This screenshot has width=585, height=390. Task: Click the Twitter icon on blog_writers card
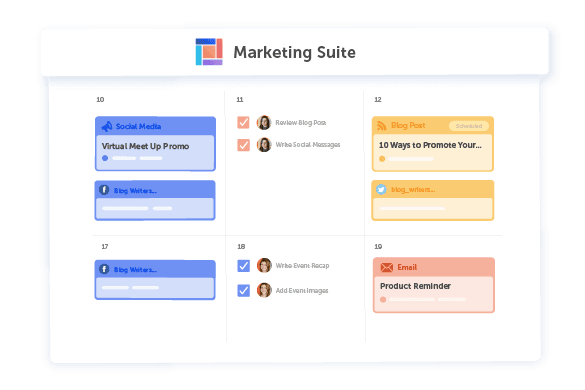(381, 190)
